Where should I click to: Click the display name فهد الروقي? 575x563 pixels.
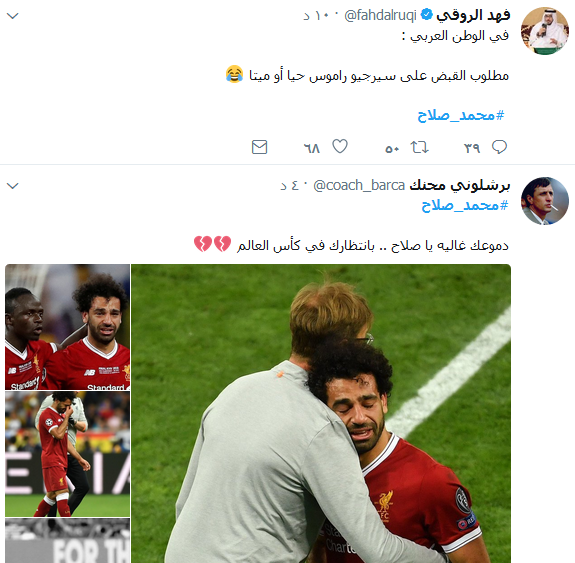[473, 15]
